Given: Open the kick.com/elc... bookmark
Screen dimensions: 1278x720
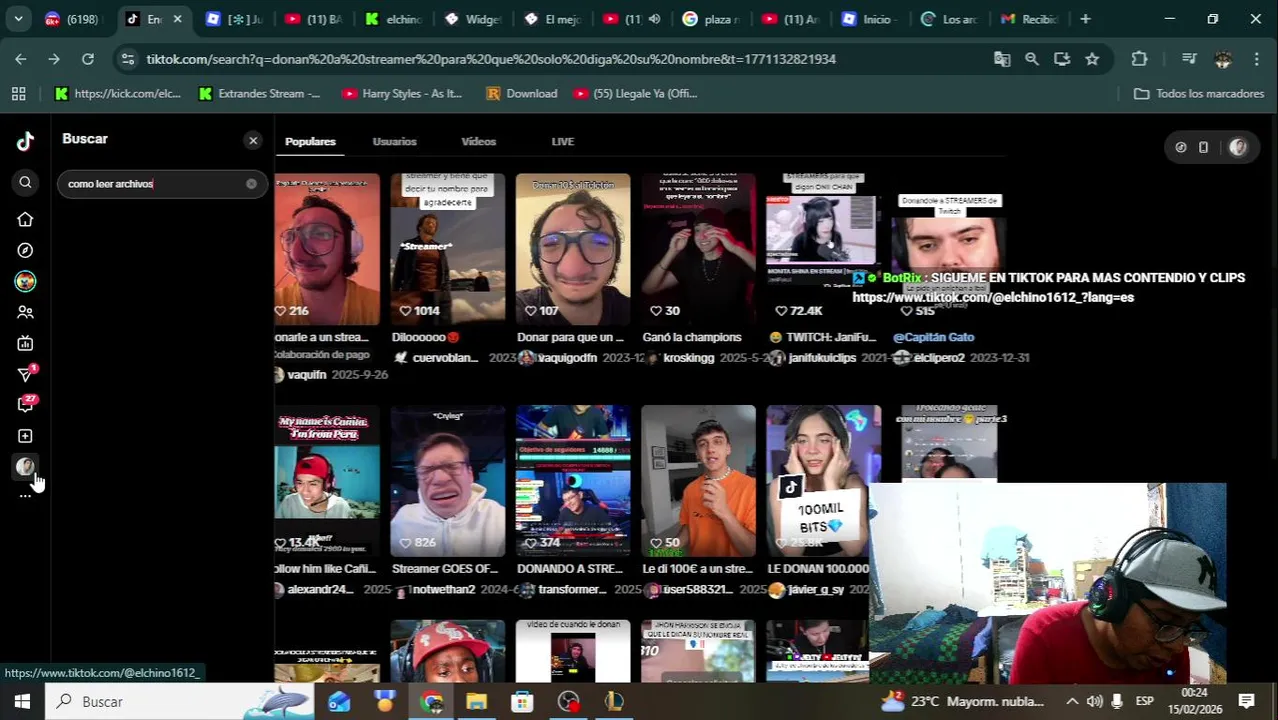Looking at the screenshot, I should click(x=118, y=94).
